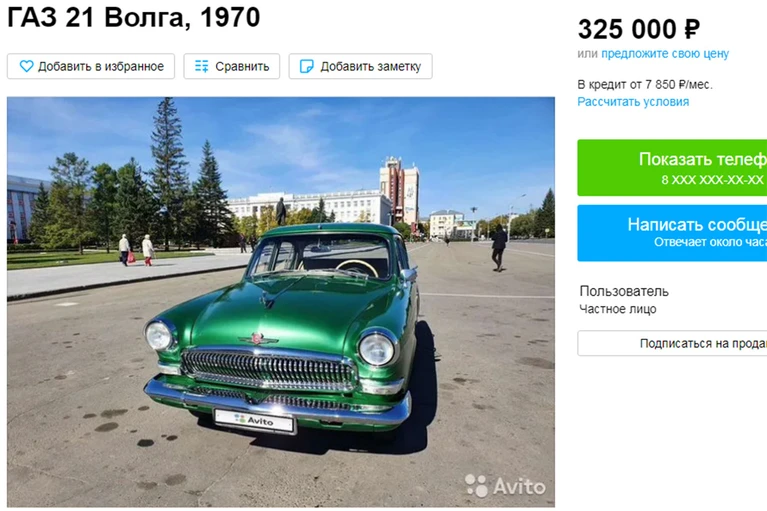Click the Avito watermark logo on photo
Viewport: 767px width, 511px height.
pos(505,486)
